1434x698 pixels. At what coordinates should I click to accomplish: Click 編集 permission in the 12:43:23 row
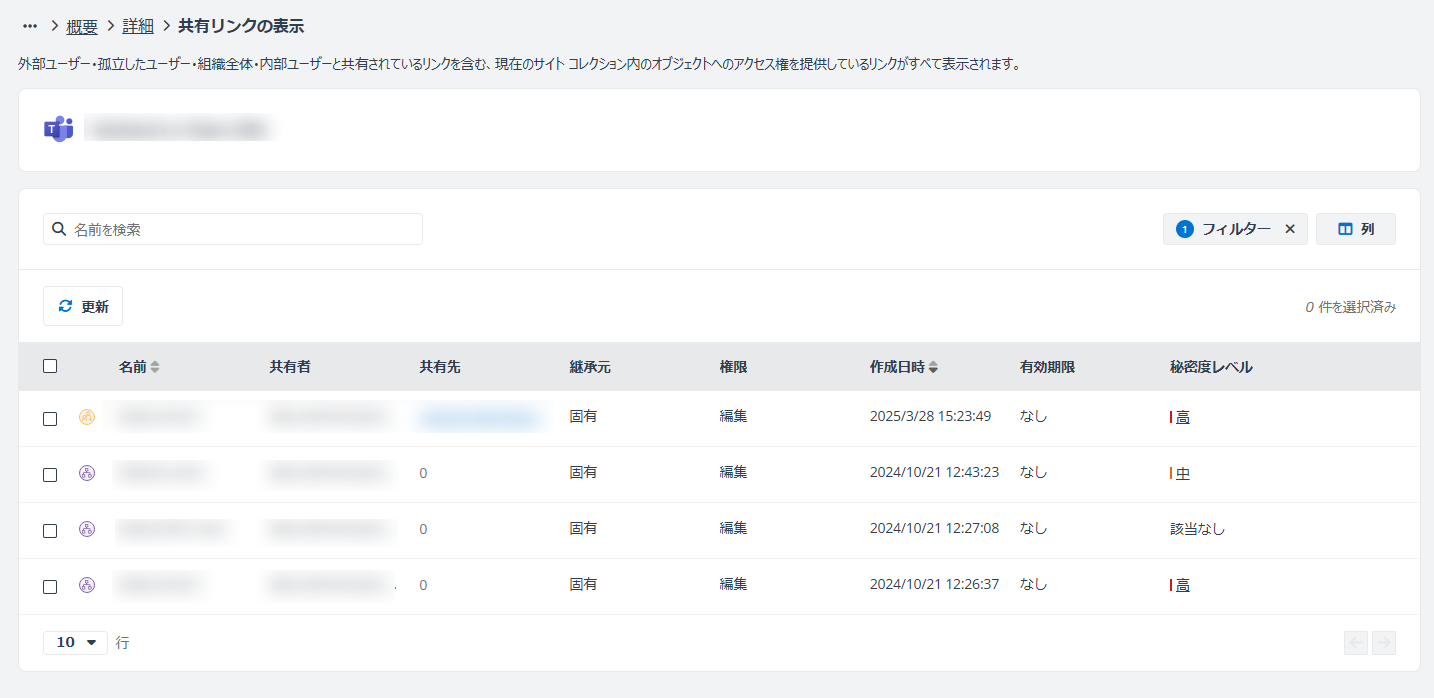tap(733, 472)
